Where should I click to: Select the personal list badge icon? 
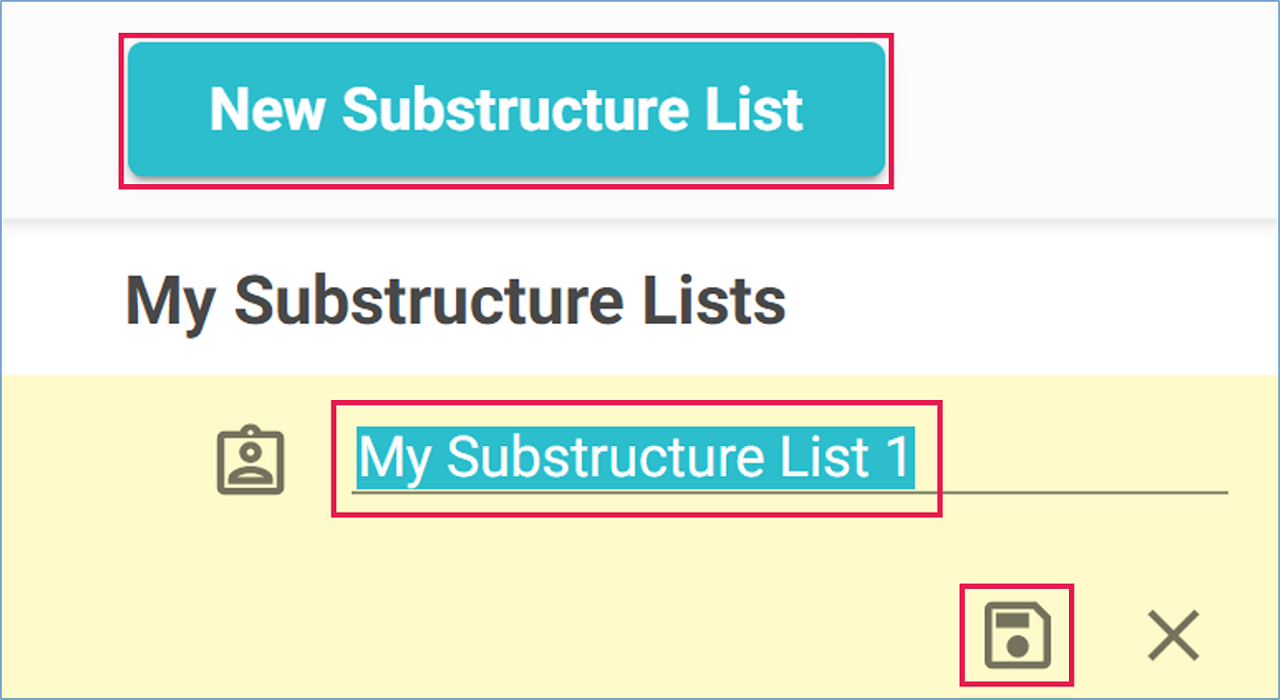pyautogui.click(x=251, y=461)
